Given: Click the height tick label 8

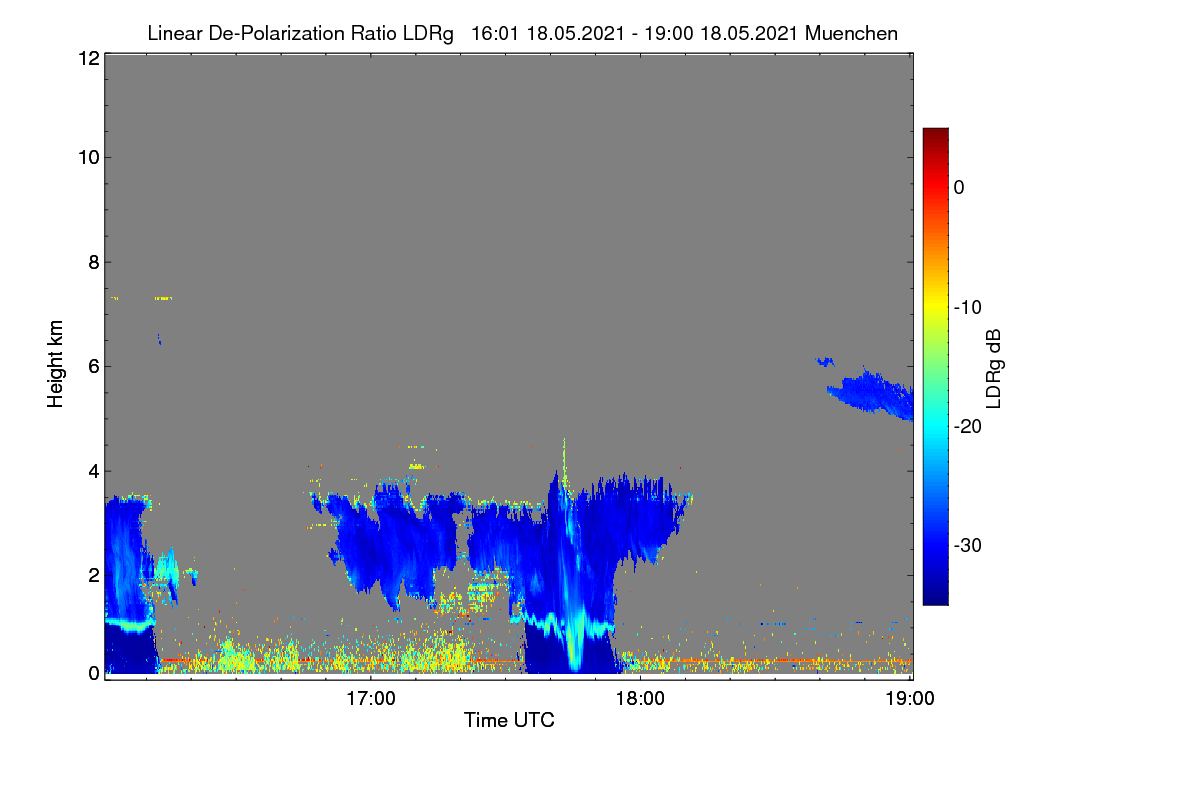Looking at the screenshot, I should (92, 262).
